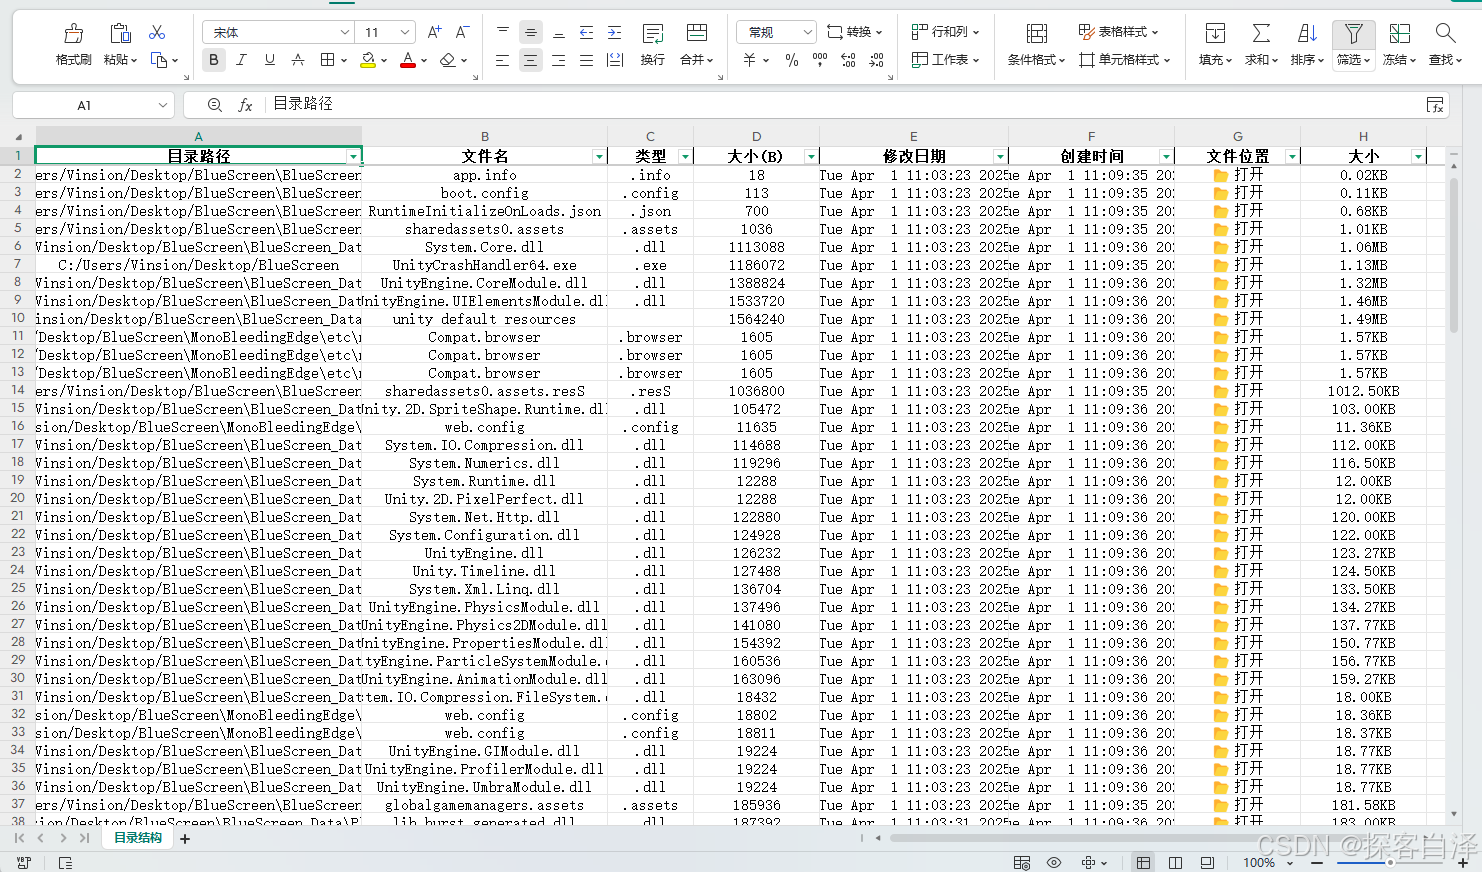Toggle italic formatting
1482x872 pixels.
click(241, 60)
